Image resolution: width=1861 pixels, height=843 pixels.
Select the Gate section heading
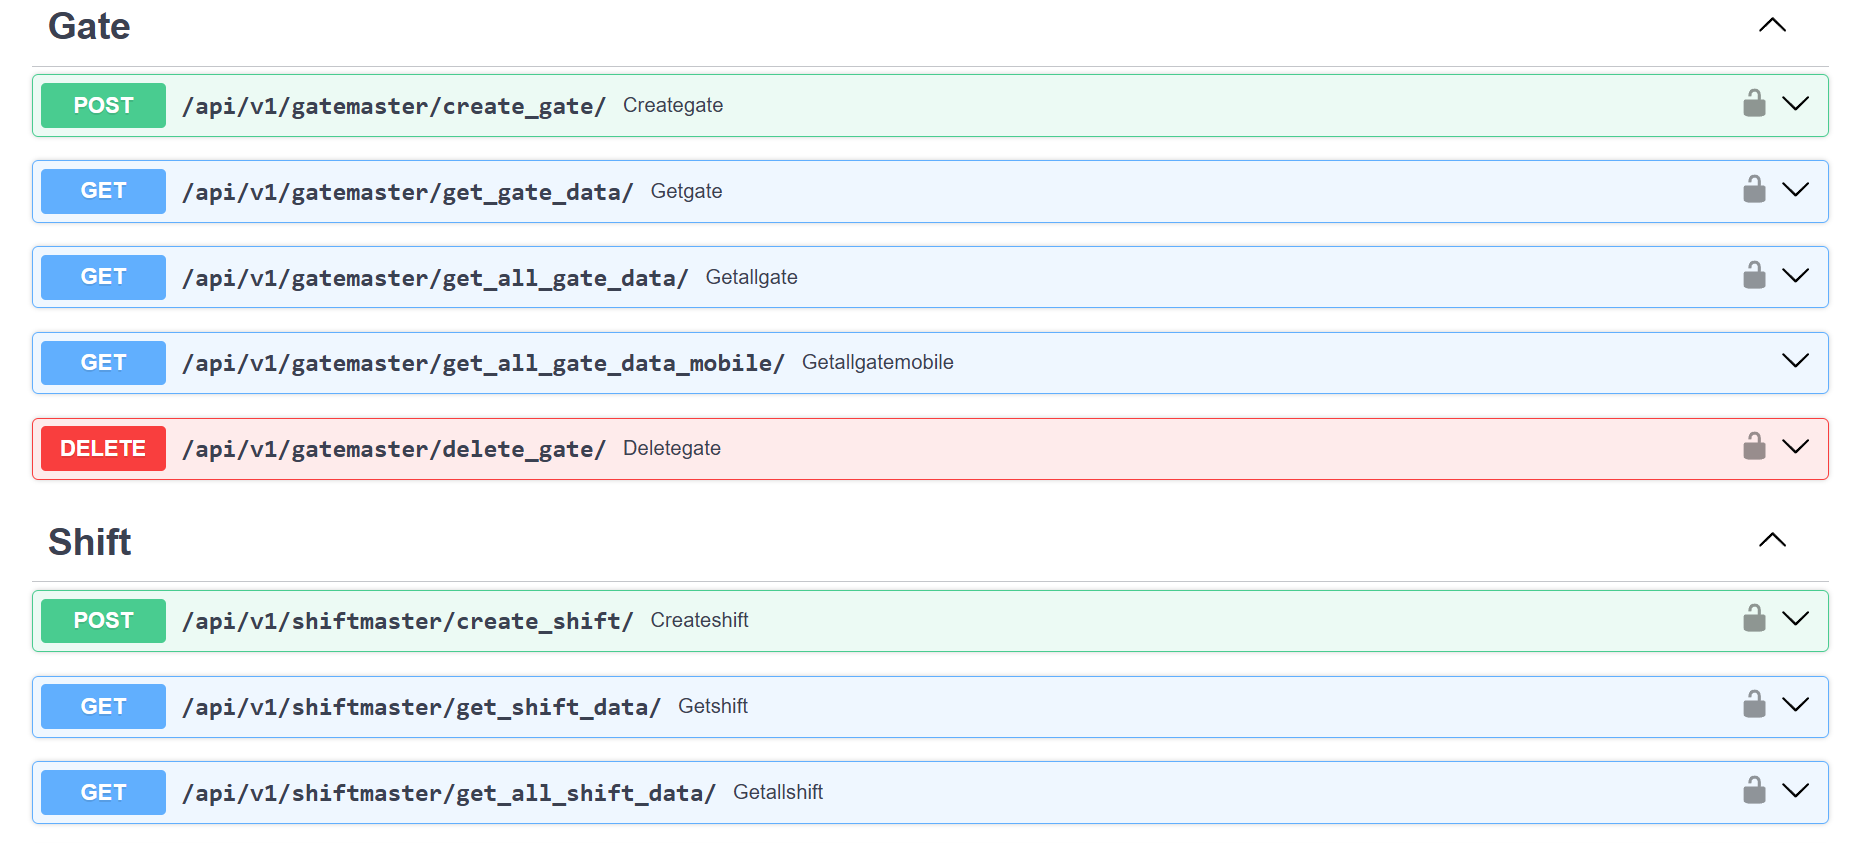point(89,26)
